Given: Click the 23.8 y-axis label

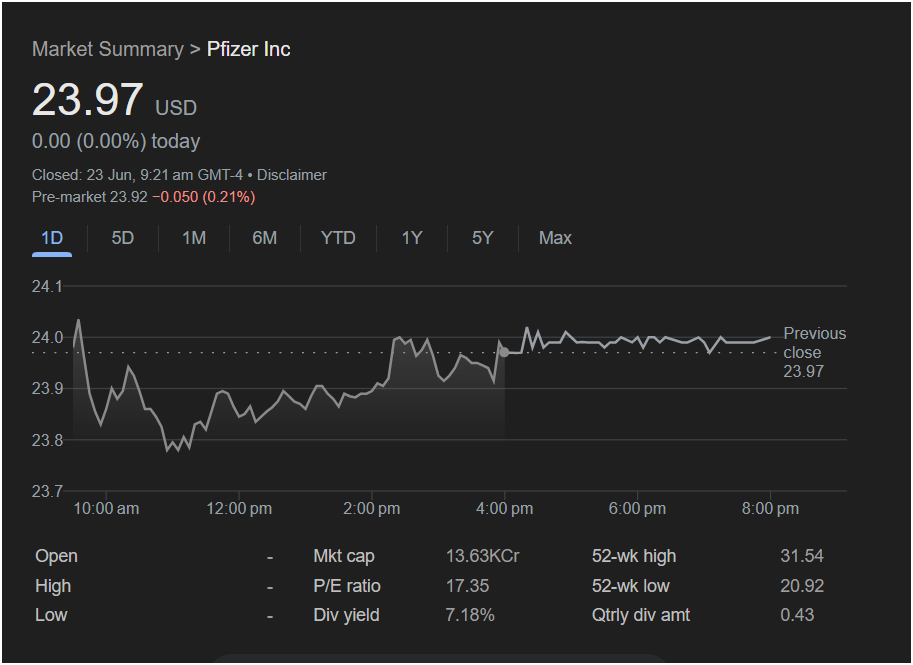Looking at the screenshot, I should coord(47,440).
